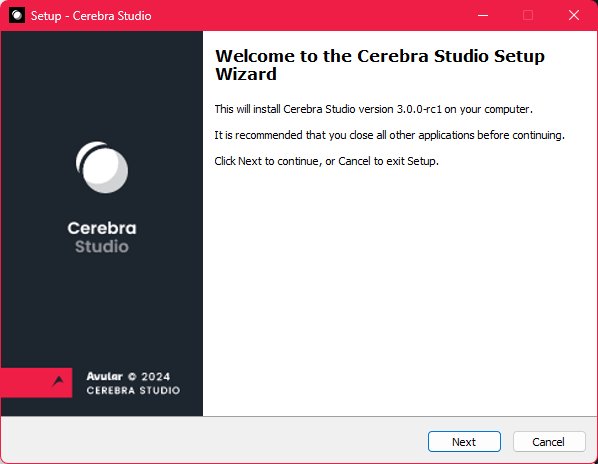The height and width of the screenshot is (464, 598).
Task: Close the Setup window
Action: click(574, 15)
